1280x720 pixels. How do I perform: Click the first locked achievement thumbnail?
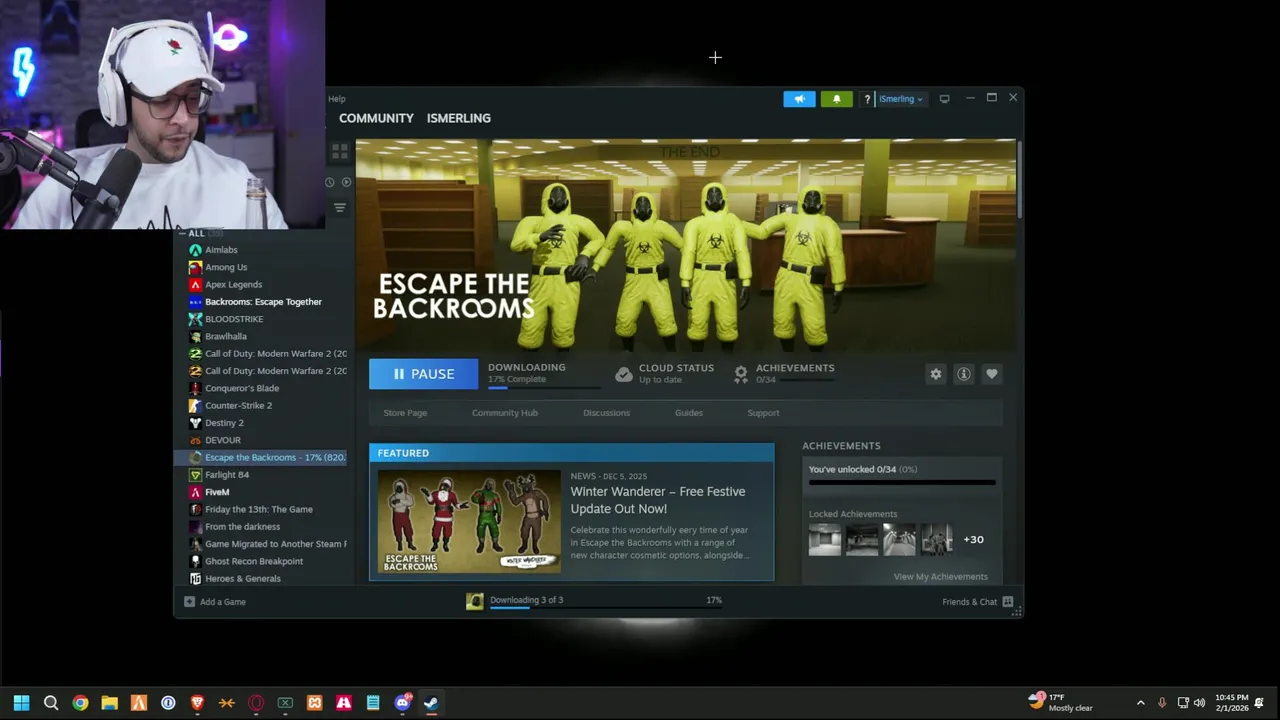(x=825, y=539)
